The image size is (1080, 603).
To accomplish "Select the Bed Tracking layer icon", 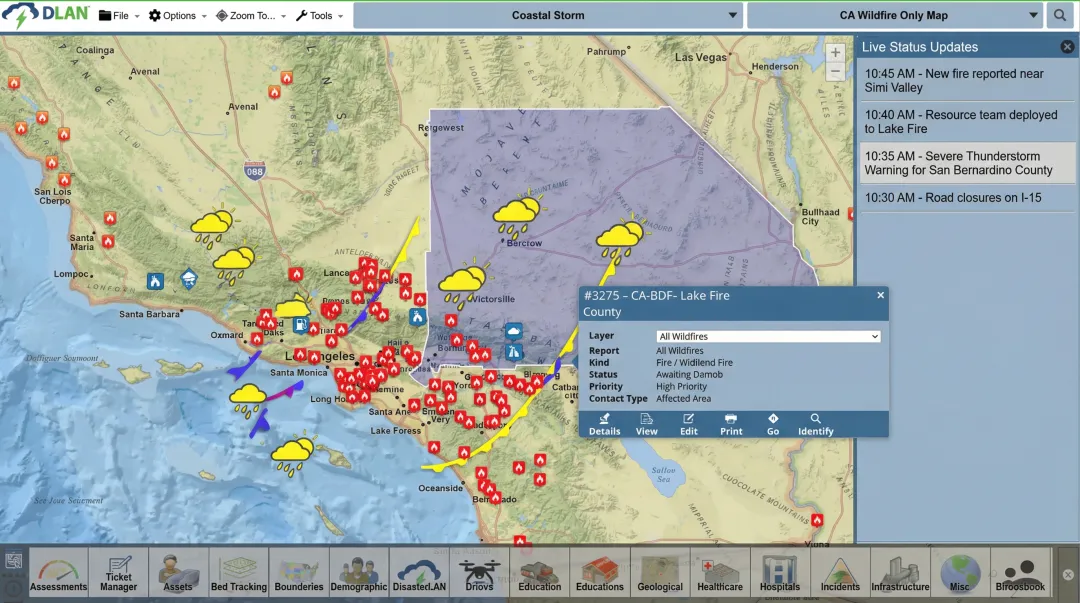I will (238, 573).
